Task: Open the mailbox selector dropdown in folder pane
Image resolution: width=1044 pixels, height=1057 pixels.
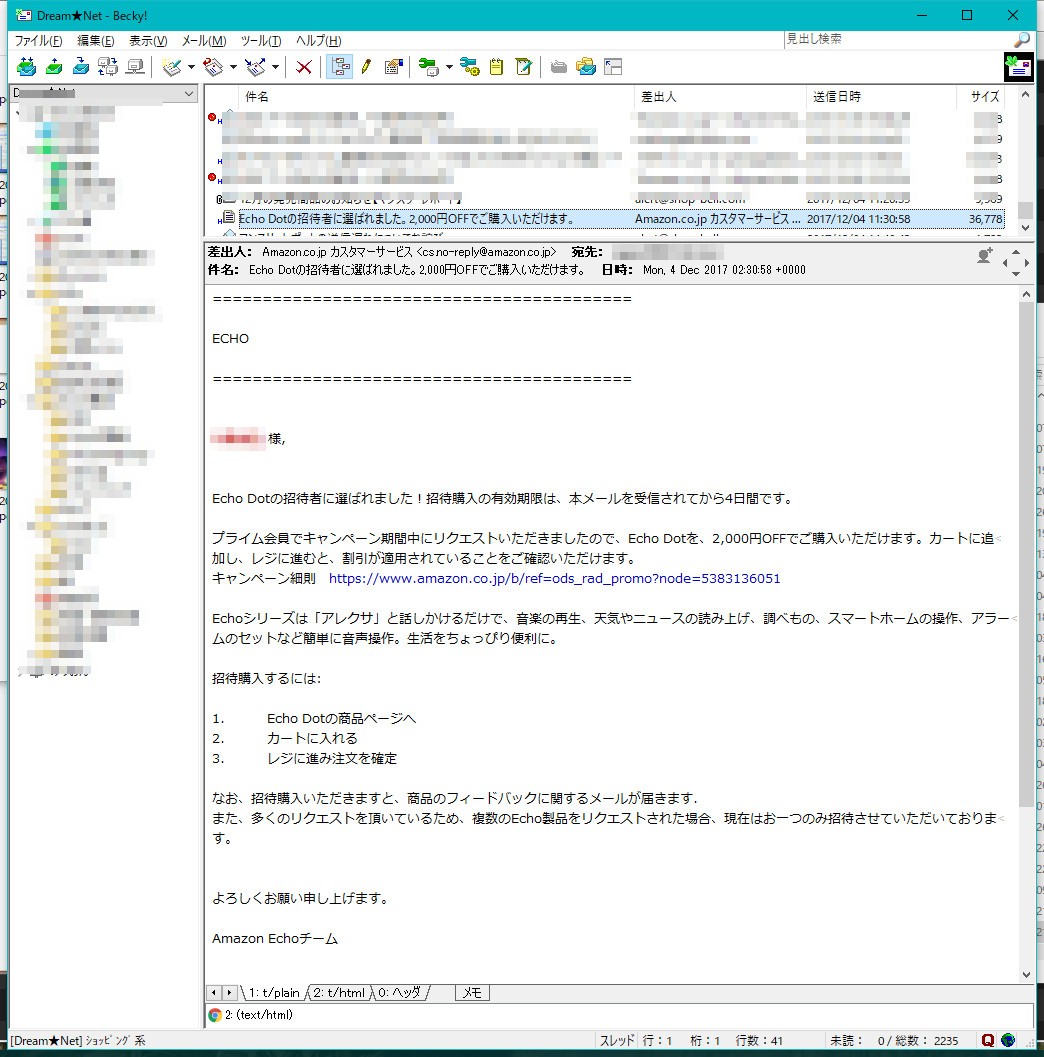Action: [x=189, y=94]
